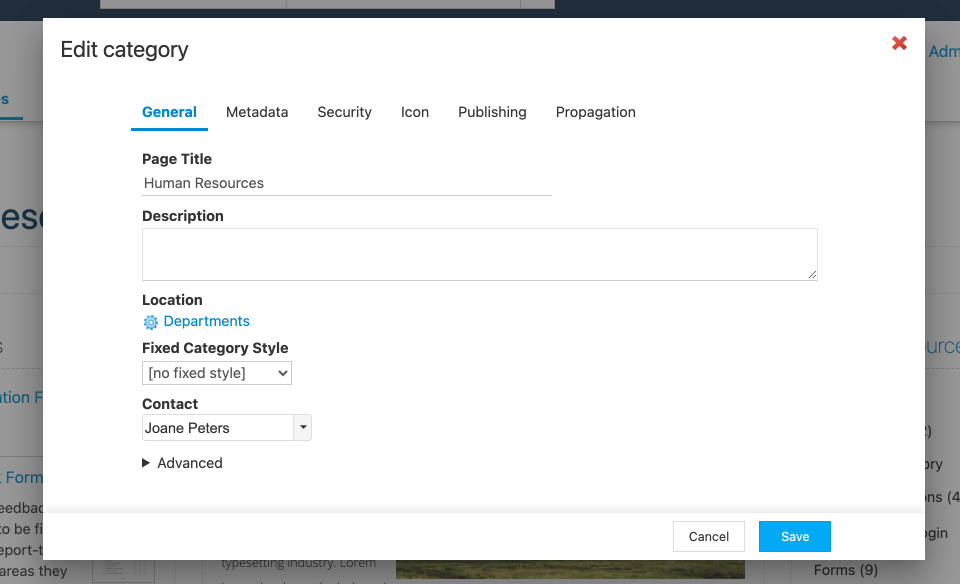The image size is (960, 584).
Task: Select the Propagation tab
Action: [x=596, y=112]
